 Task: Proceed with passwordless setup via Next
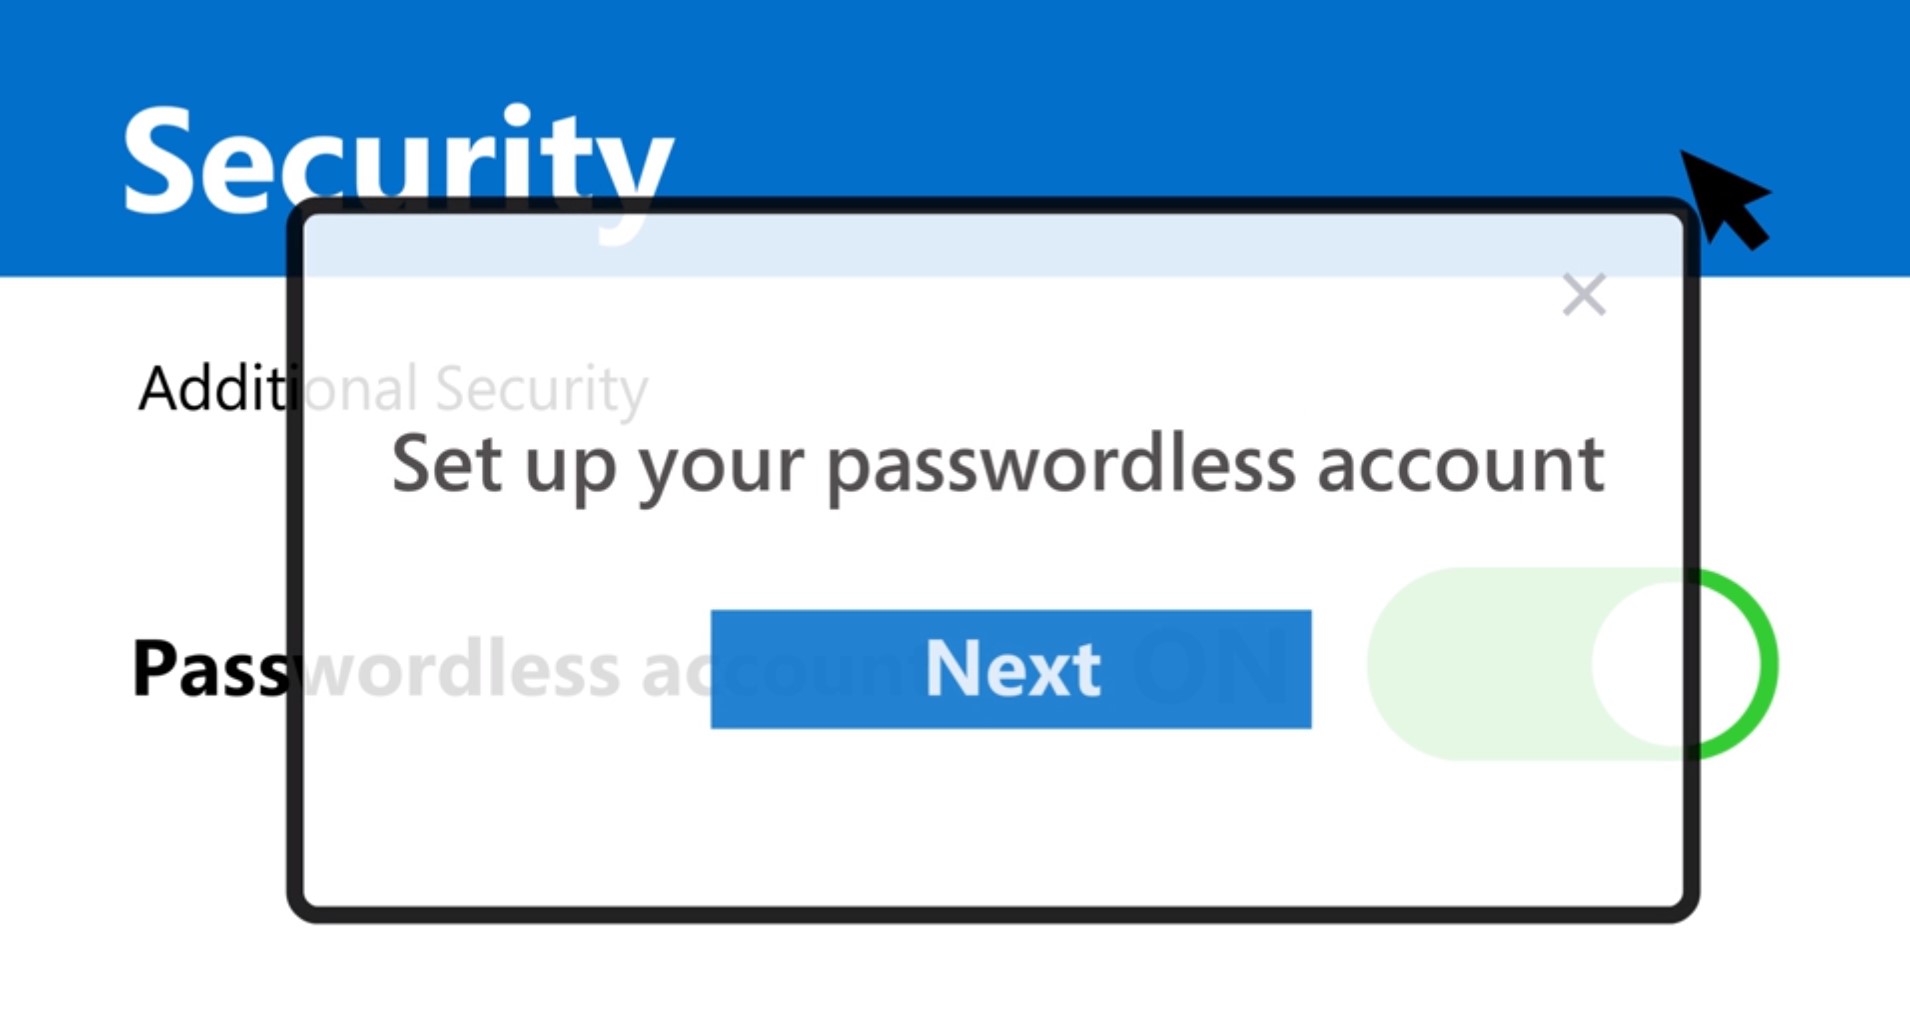click(x=1010, y=669)
